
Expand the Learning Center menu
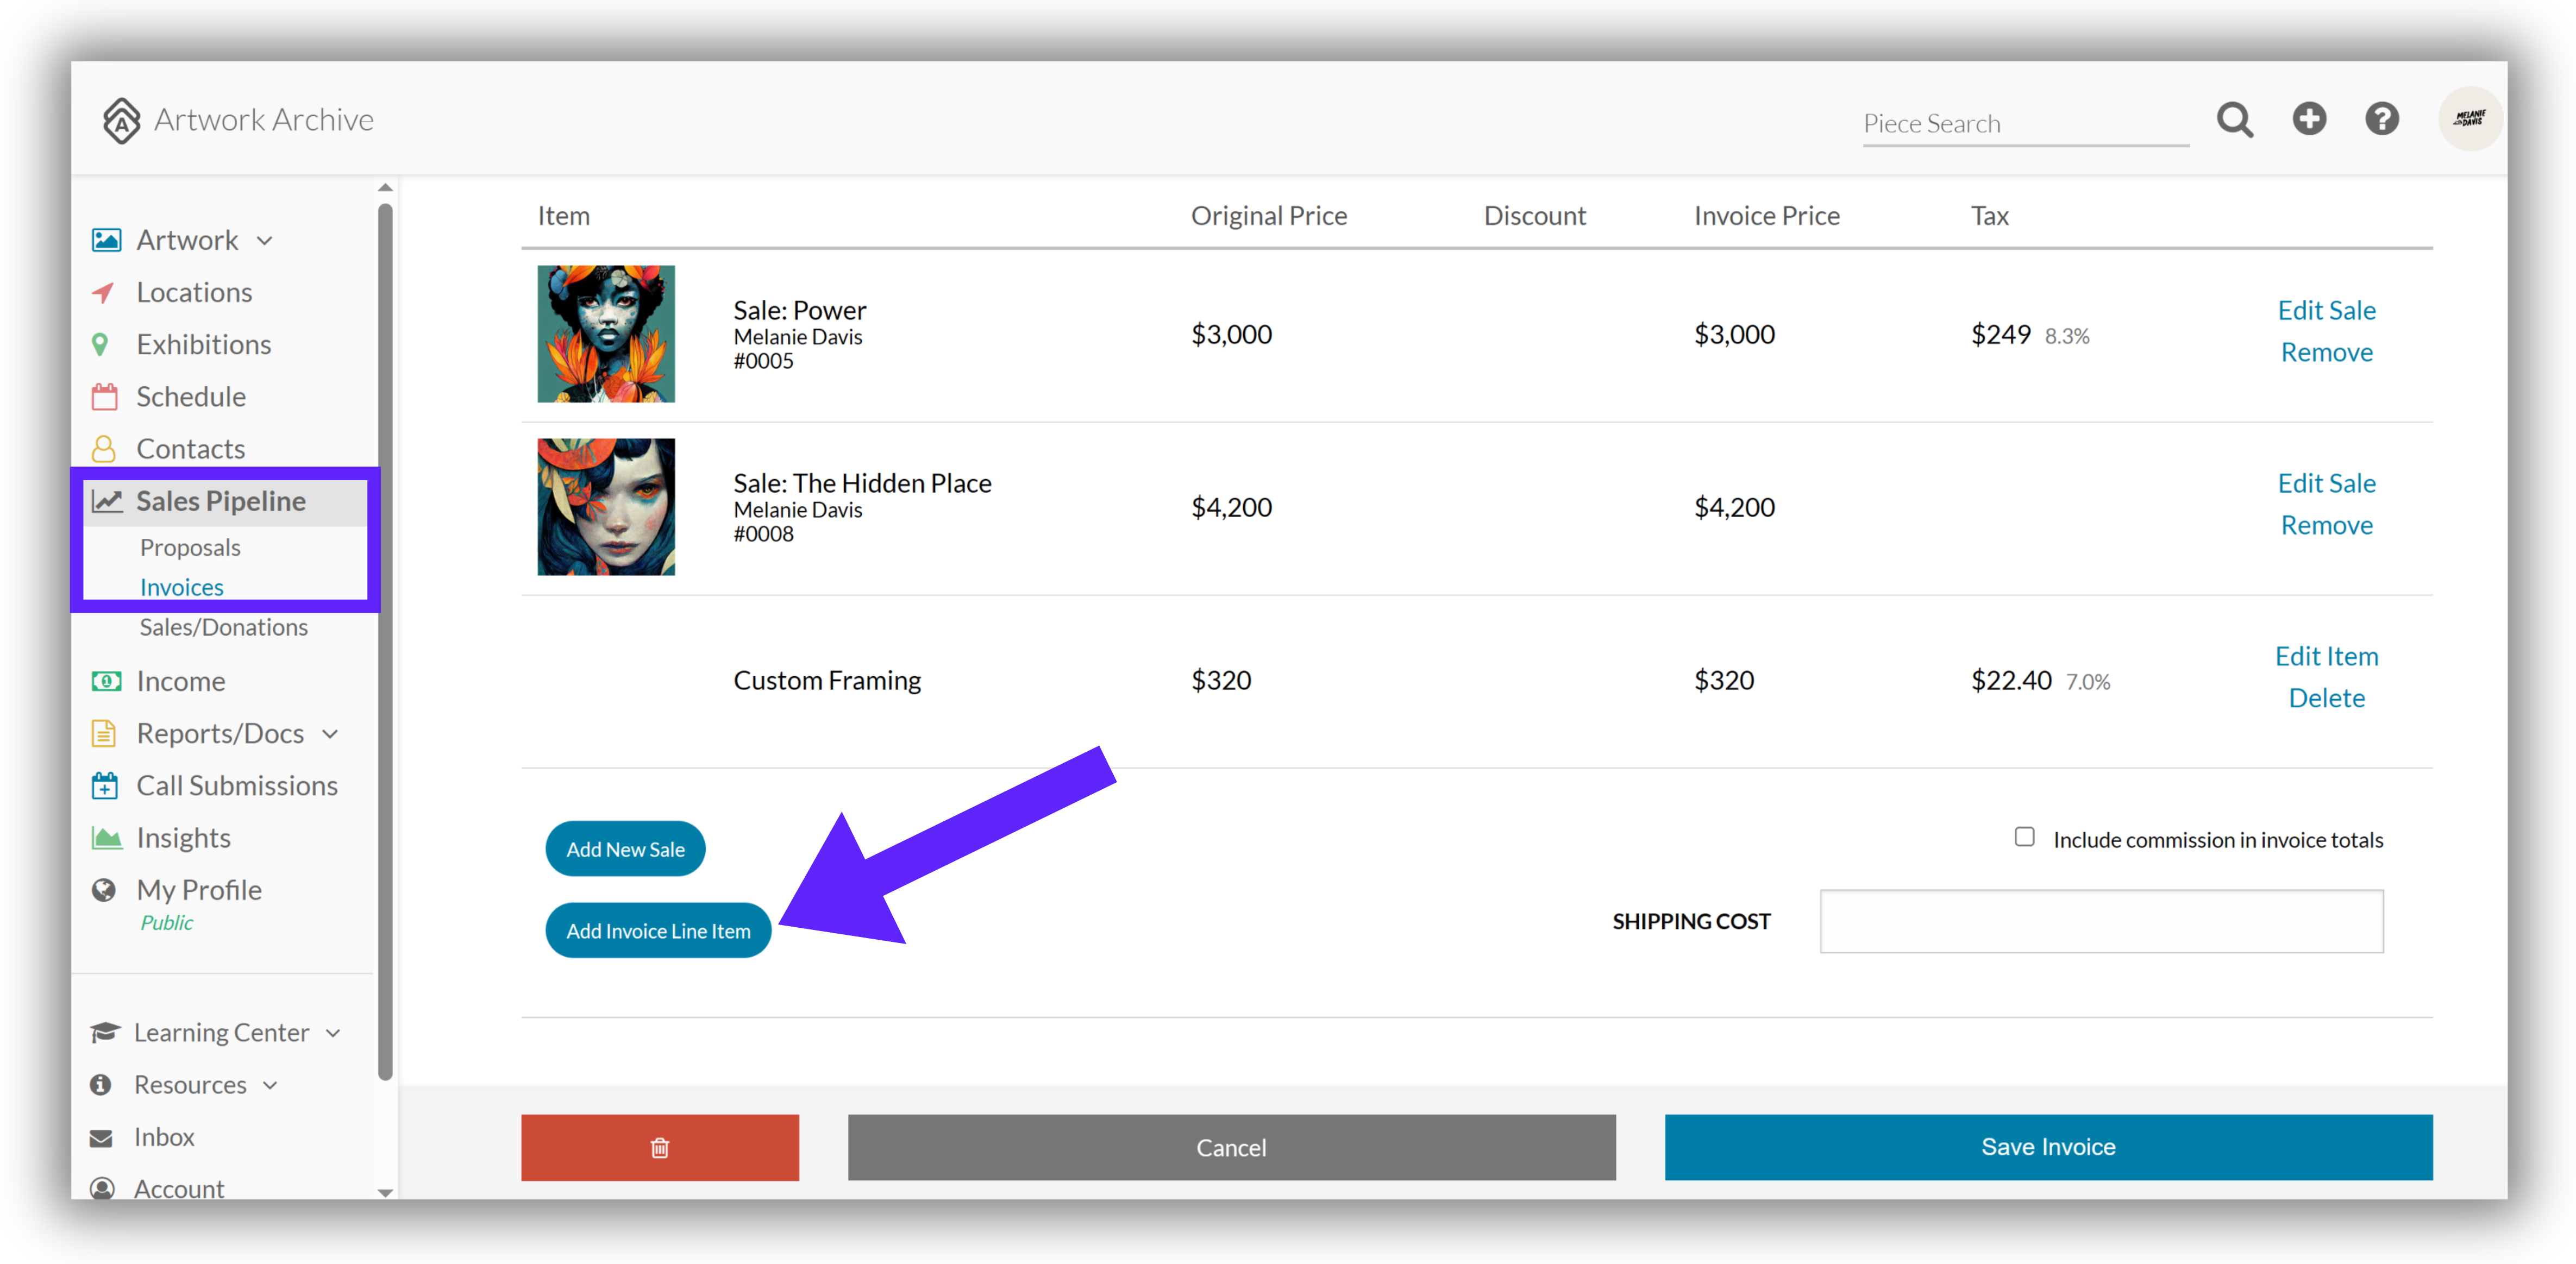pyautogui.click(x=333, y=1033)
